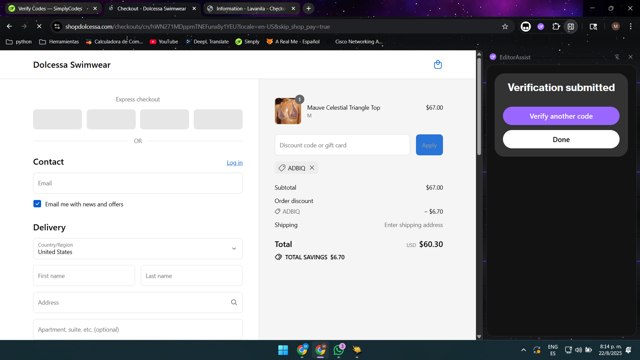
Task: Click the Log in link
Action: (x=234, y=162)
